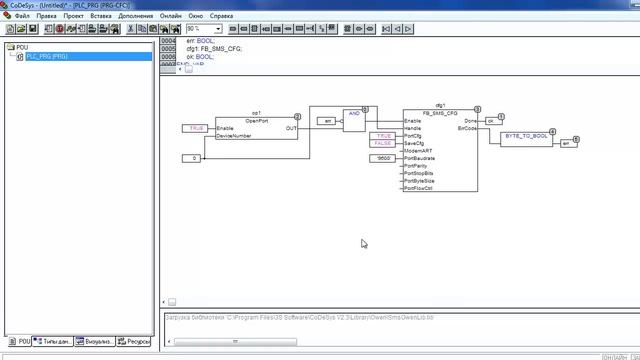Click the Find Next binoculars icon
This screenshot has width=640, height=360.
pyautogui.click(x=176, y=29)
